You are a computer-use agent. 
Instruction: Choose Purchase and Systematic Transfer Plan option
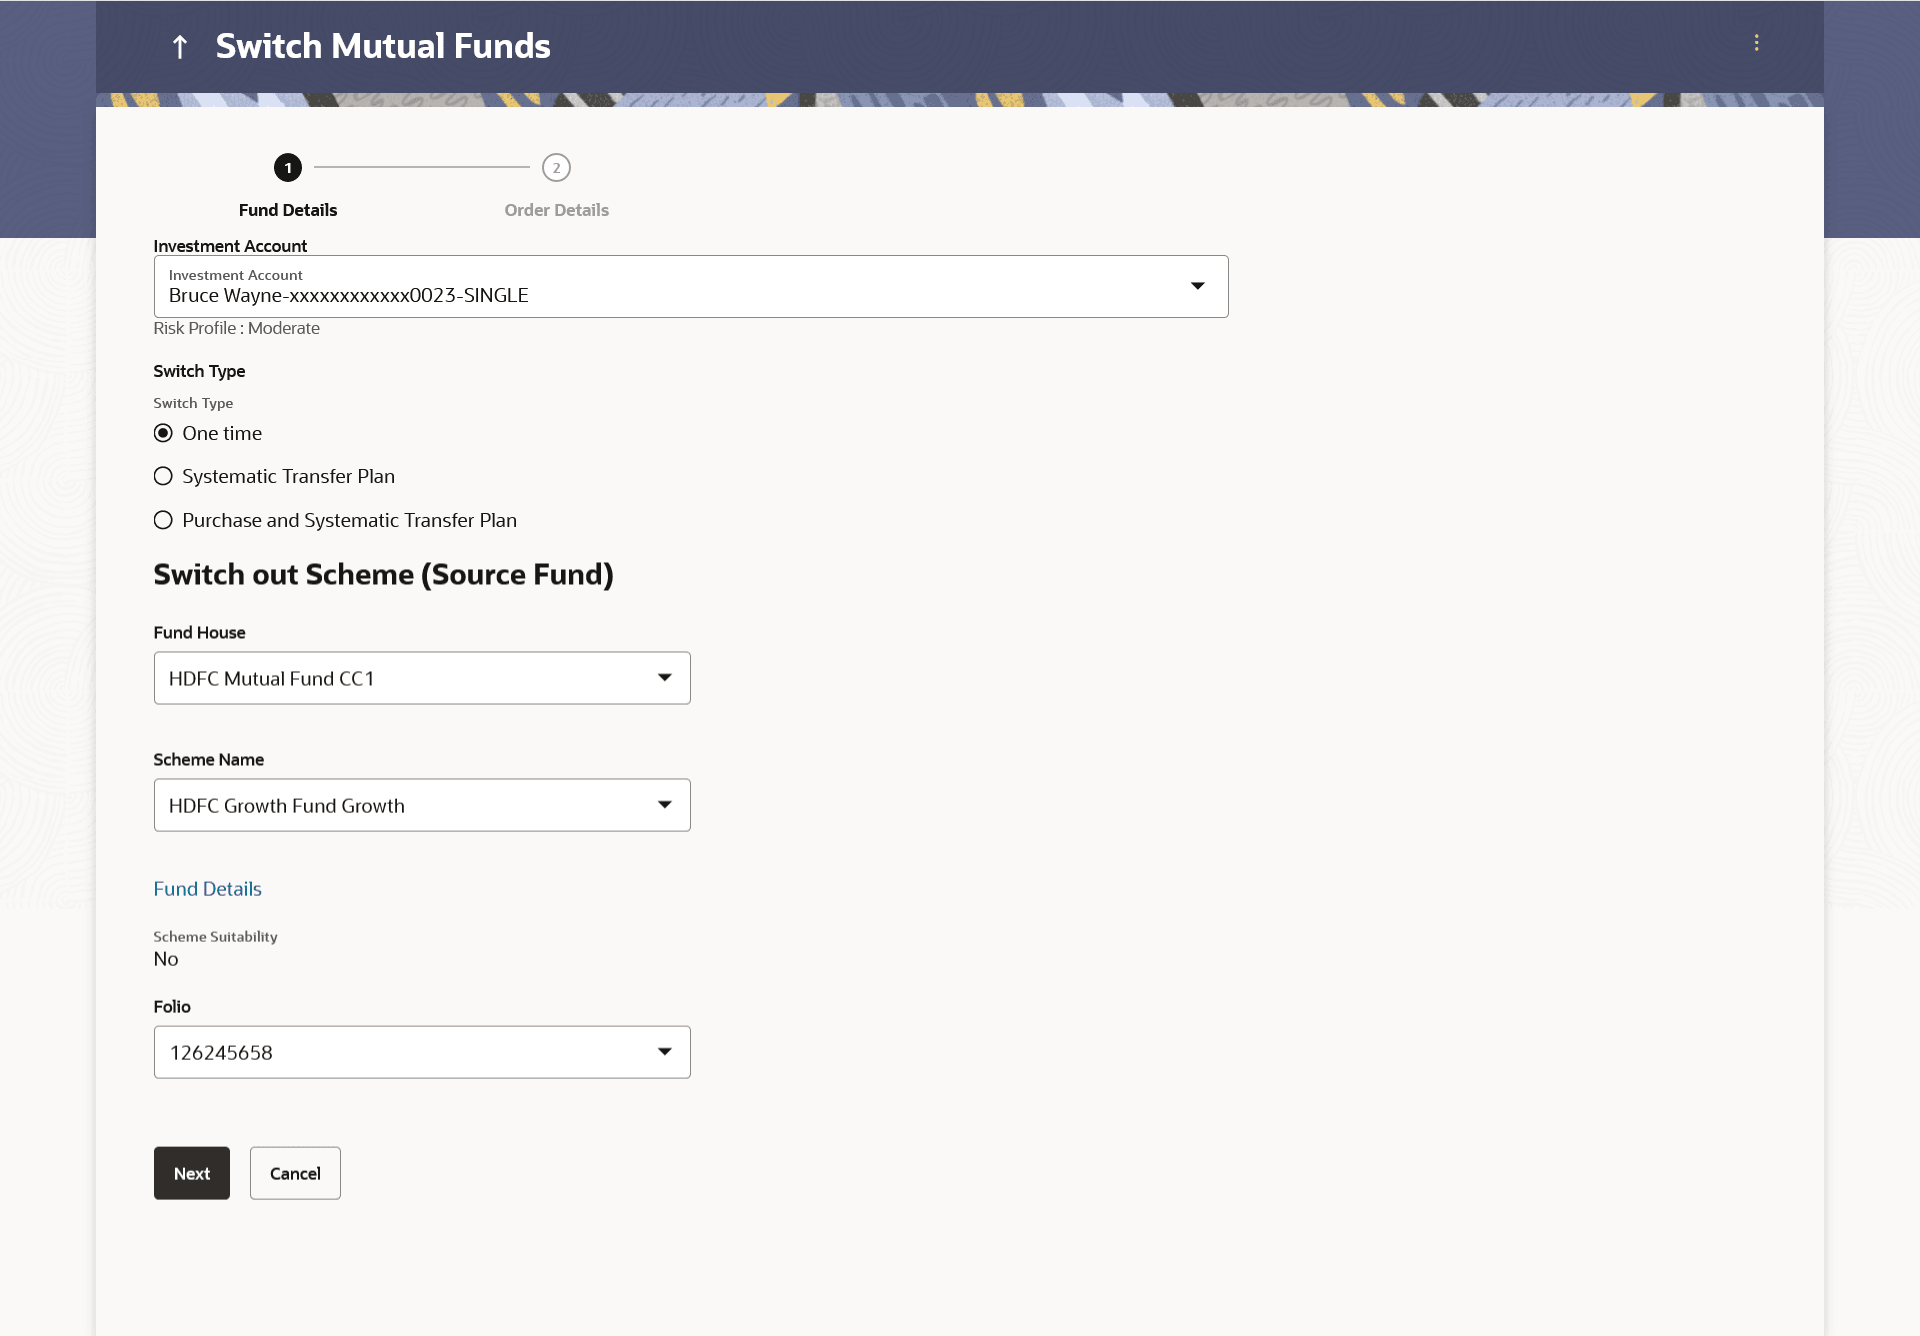163,520
